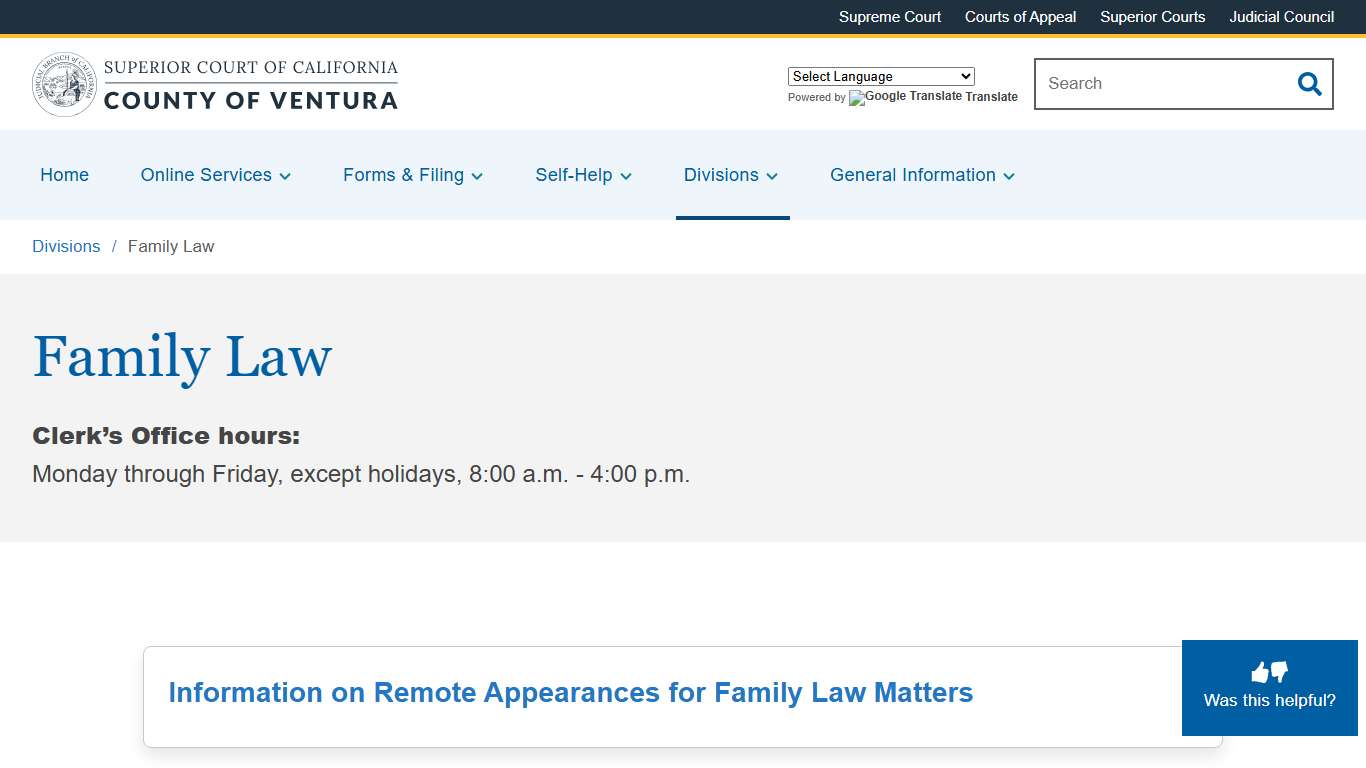This screenshot has width=1366, height=768.
Task: Open the Self-Help dropdown
Action: 629,176
